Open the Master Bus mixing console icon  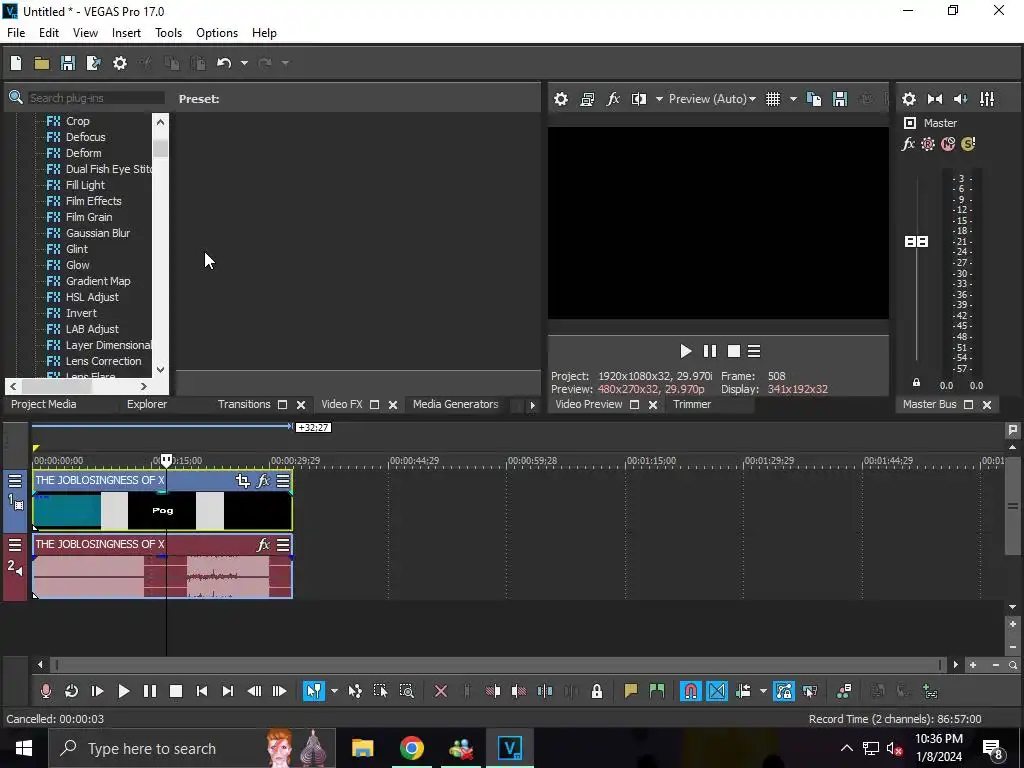click(987, 99)
